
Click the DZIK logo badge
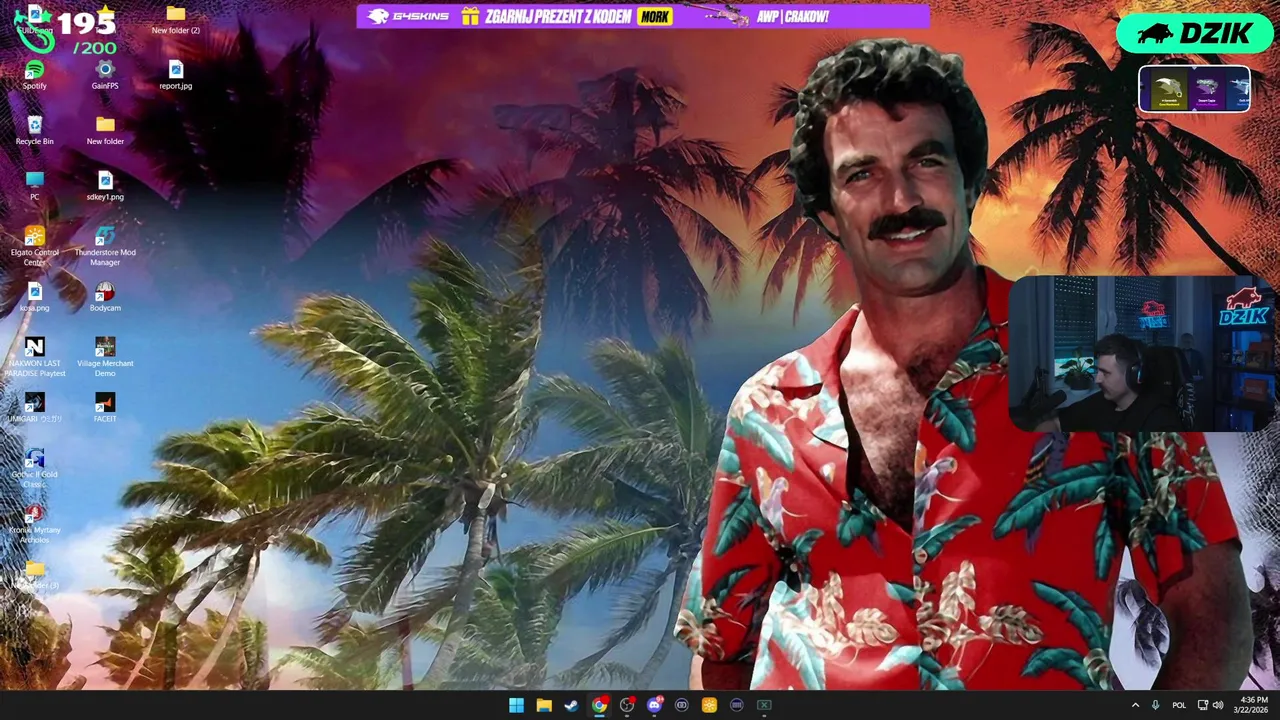click(x=1195, y=33)
